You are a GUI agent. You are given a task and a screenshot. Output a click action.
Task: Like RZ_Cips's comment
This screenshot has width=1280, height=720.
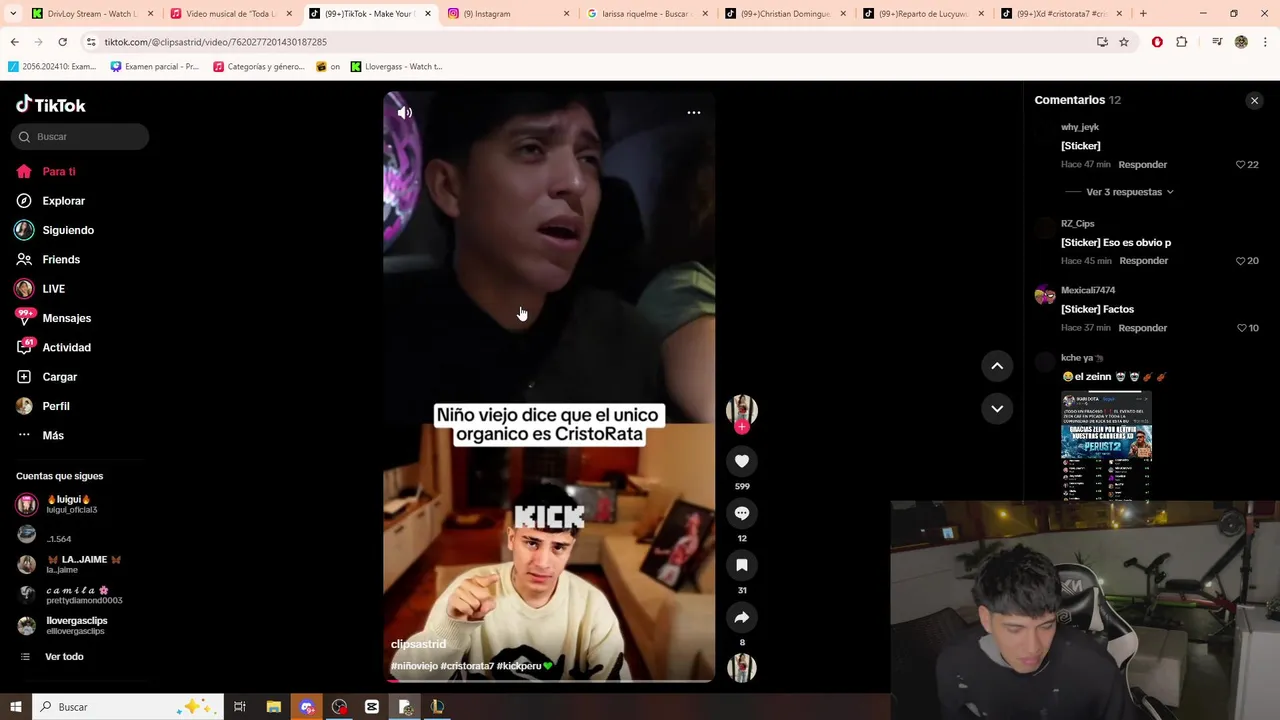click(1241, 261)
